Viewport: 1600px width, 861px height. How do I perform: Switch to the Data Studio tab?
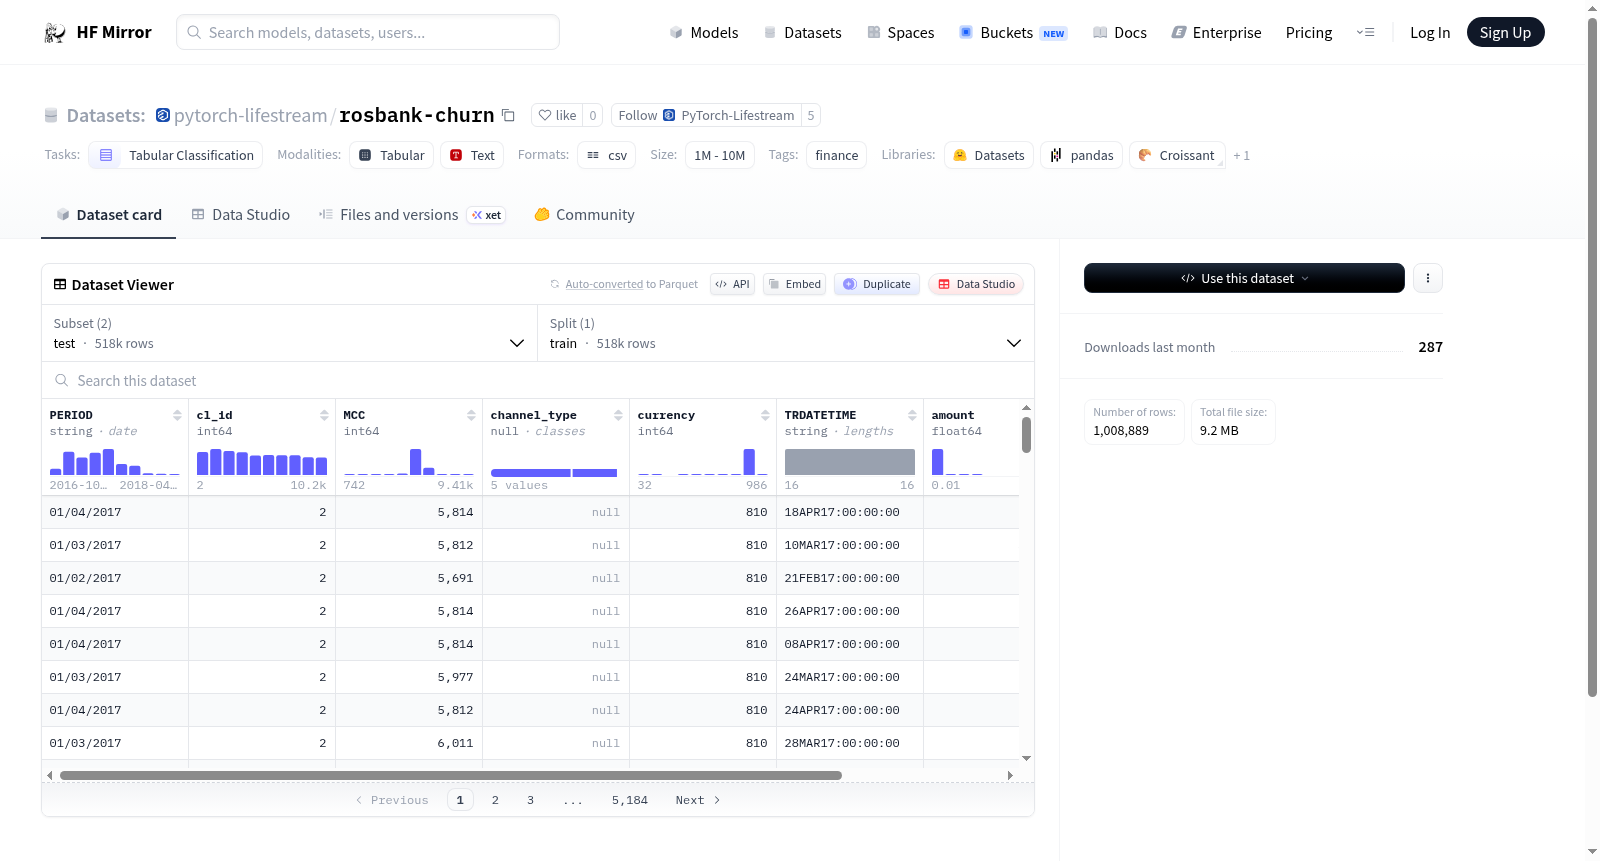coord(240,214)
